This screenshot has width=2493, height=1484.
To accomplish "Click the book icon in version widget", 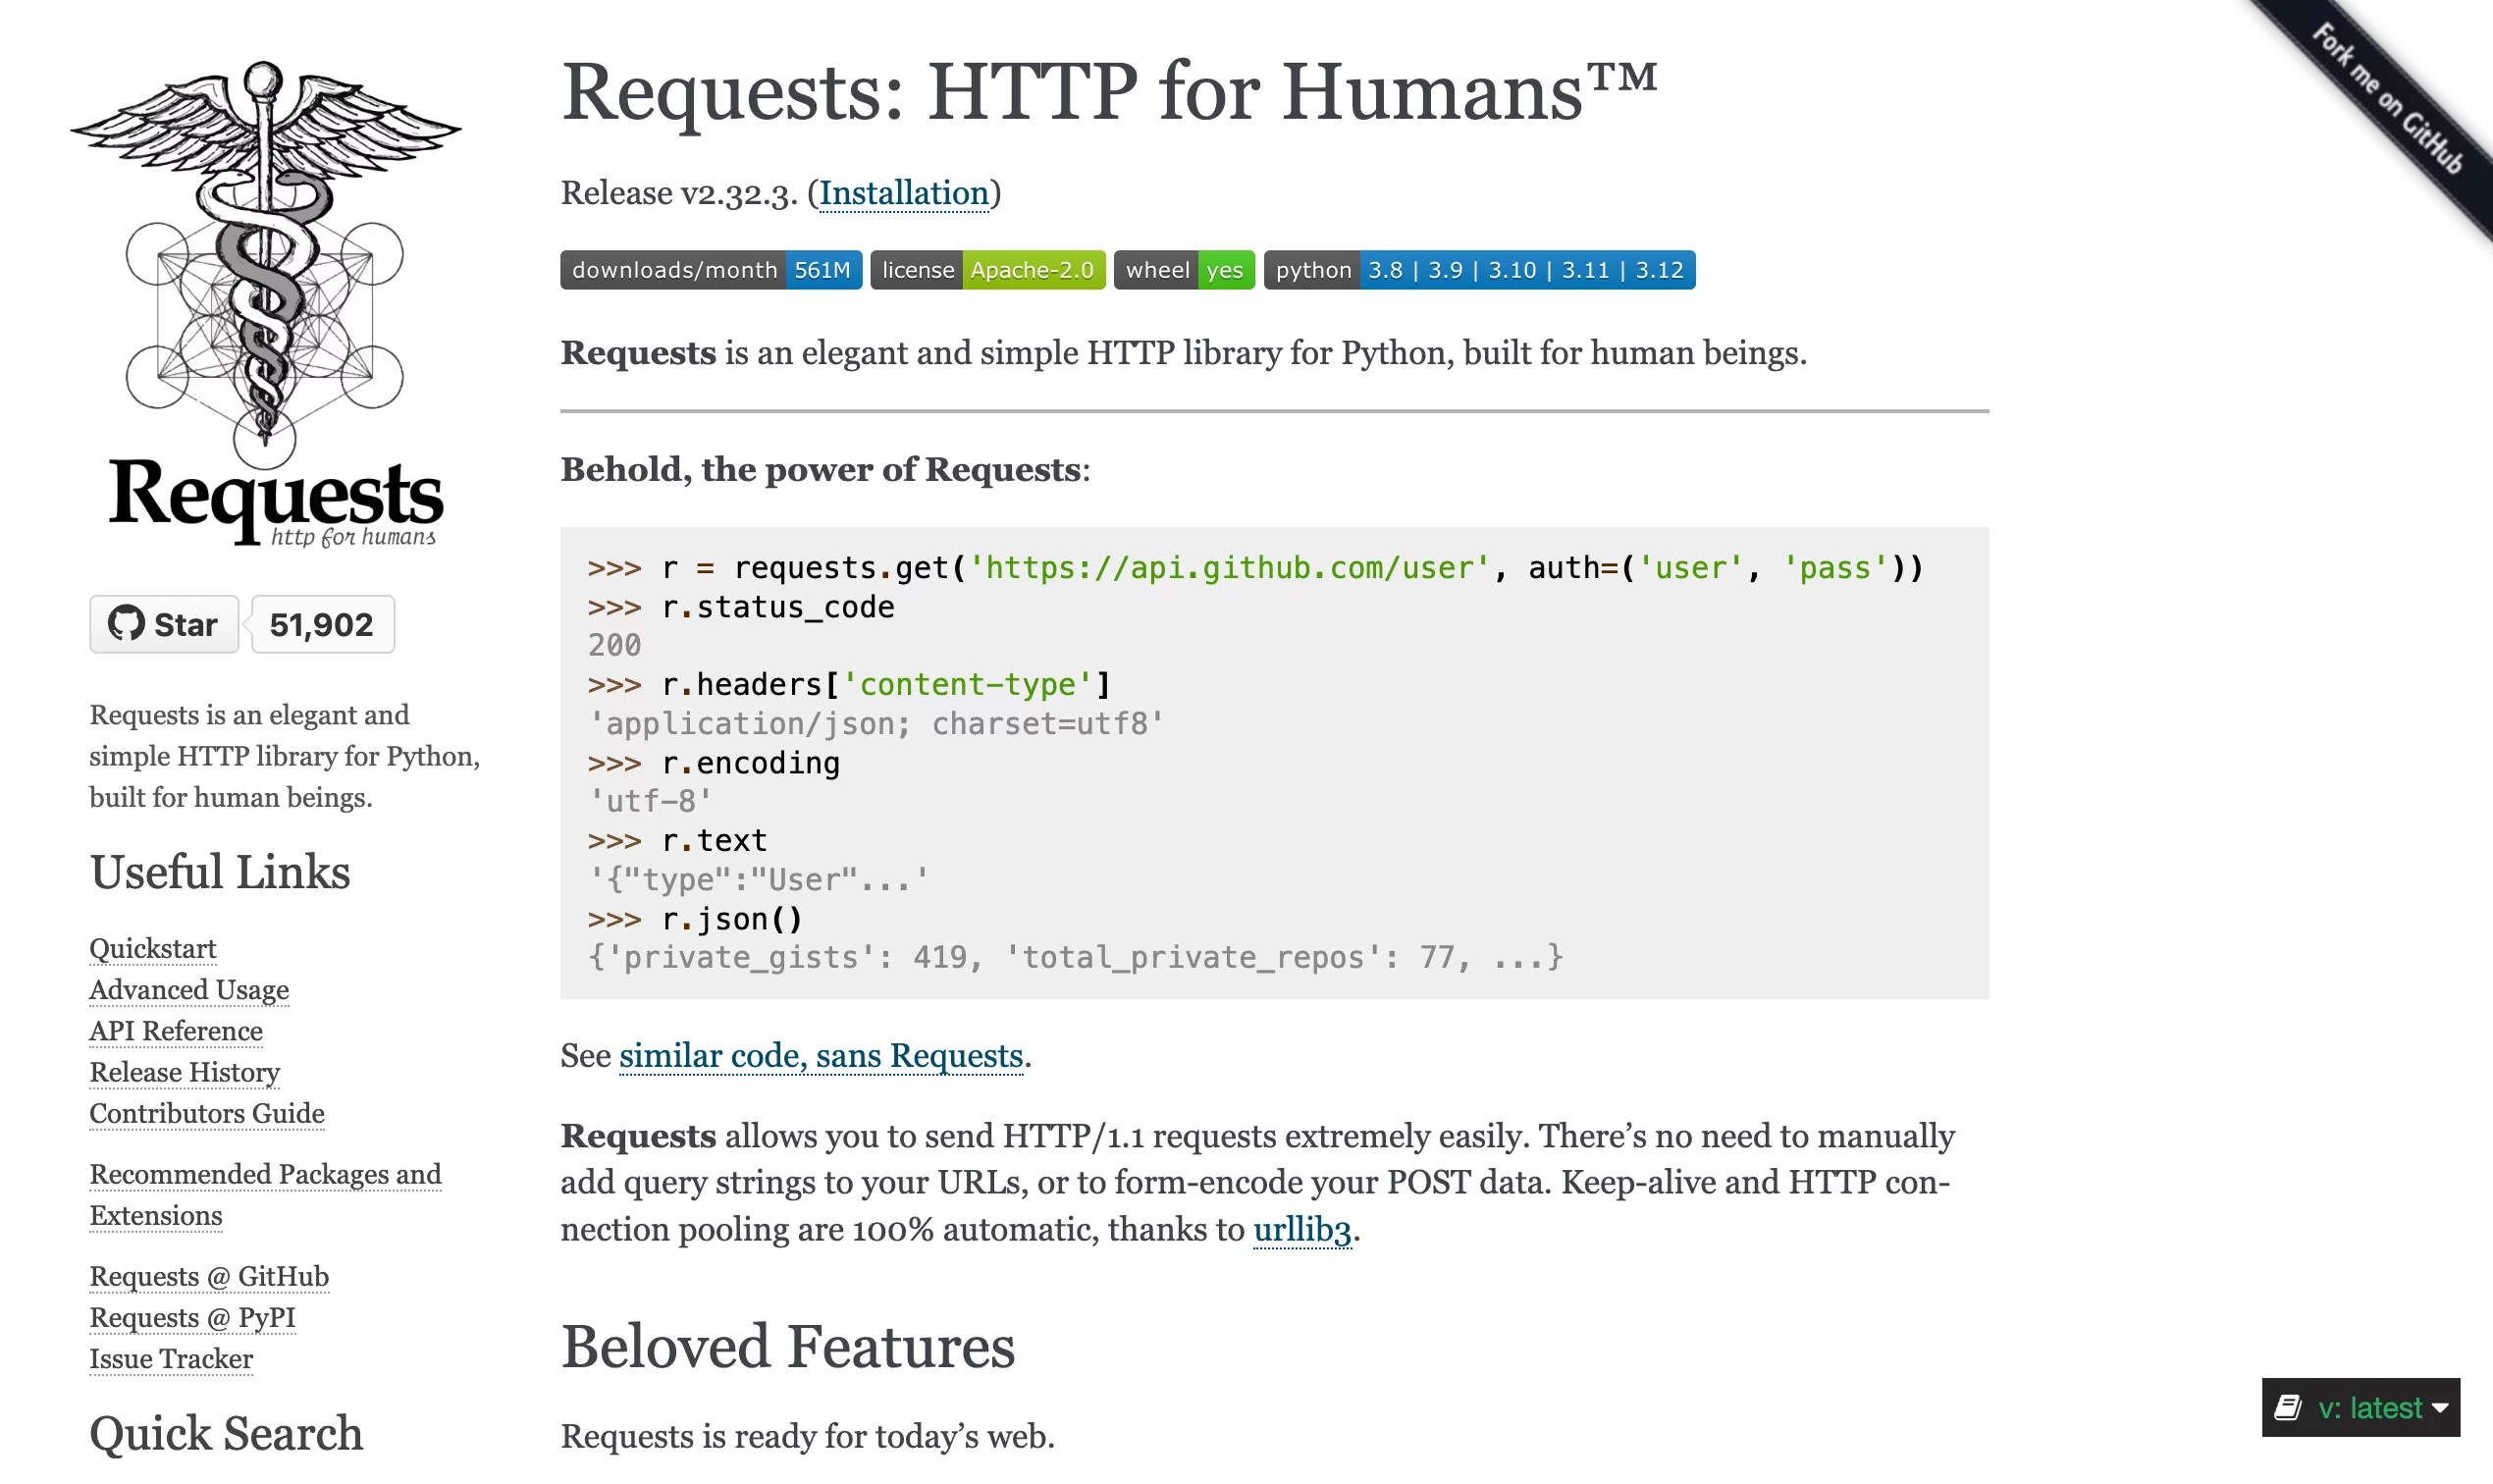I will 2287,1408.
